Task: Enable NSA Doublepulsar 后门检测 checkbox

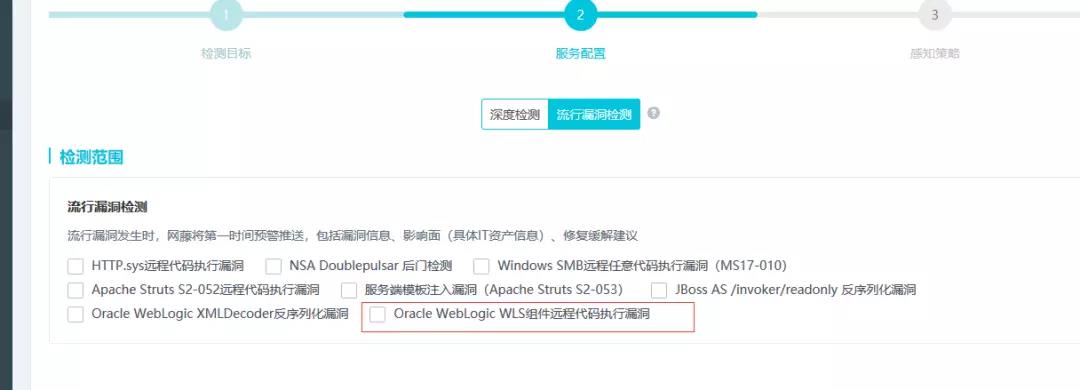Action: [273, 266]
